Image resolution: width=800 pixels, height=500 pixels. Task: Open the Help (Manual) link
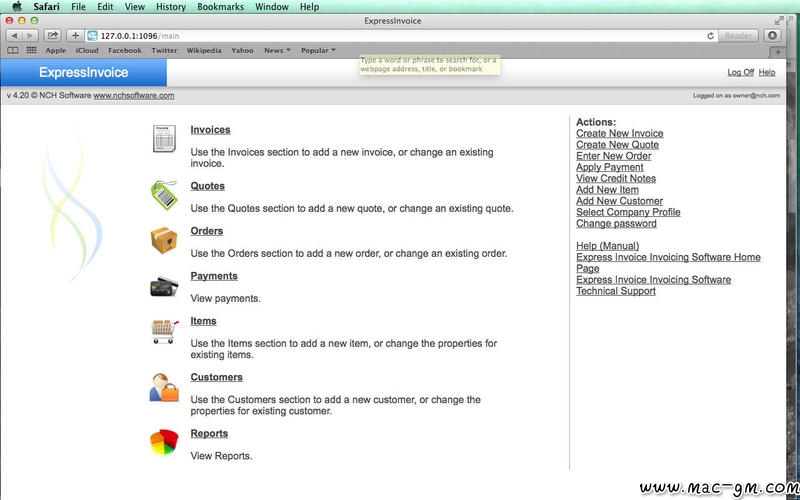(607, 246)
